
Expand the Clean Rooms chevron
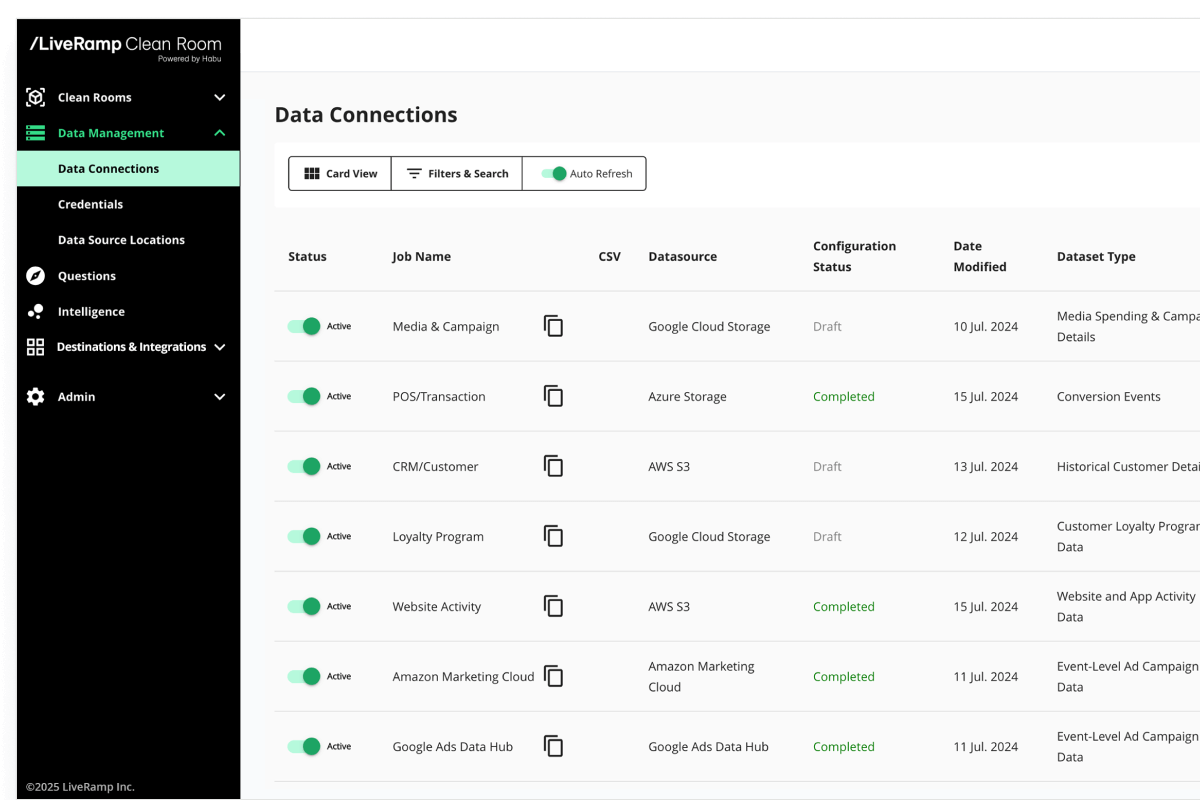[x=220, y=97]
